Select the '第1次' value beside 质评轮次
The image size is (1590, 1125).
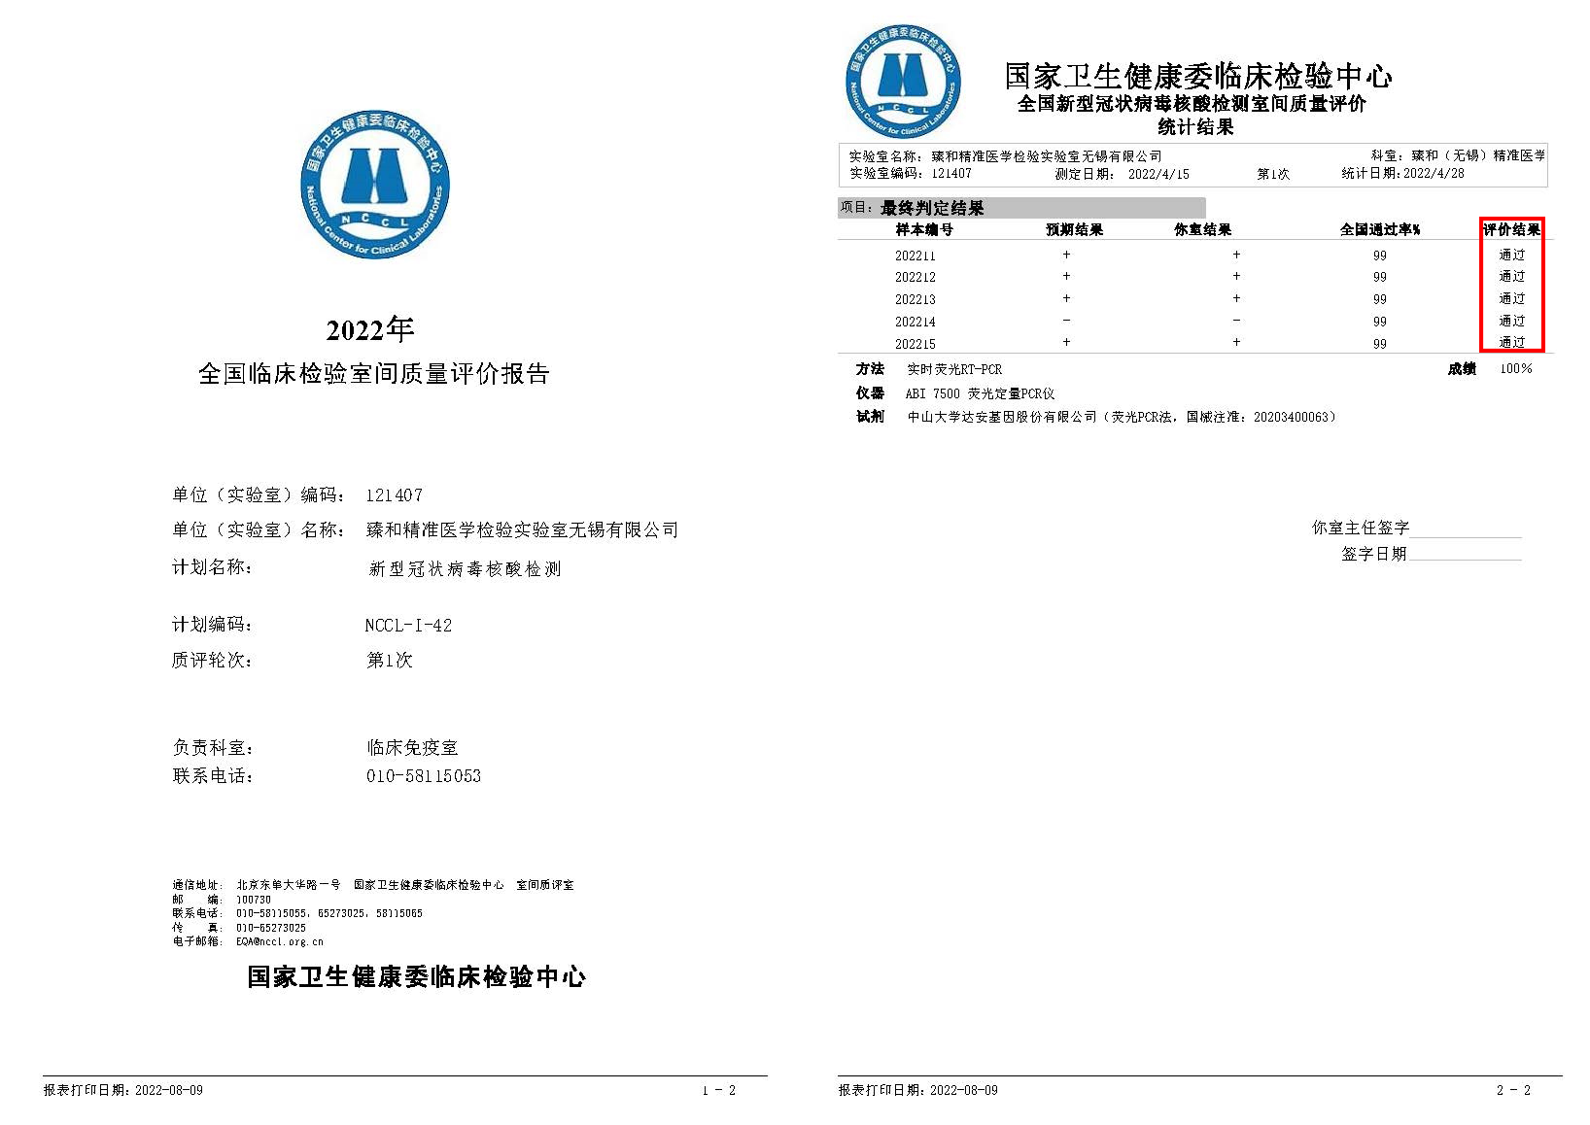tap(389, 660)
